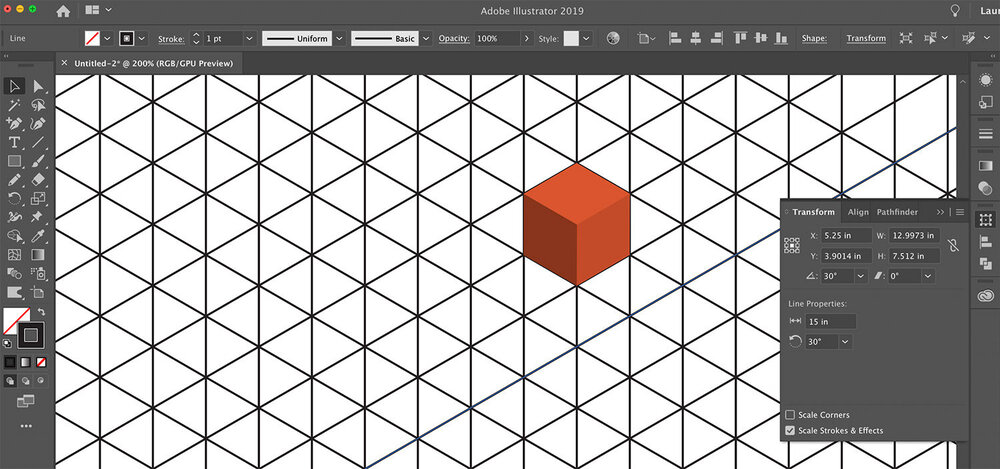Select the Scale tool
This screenshot has height=469, width=1000.
point(38,198)
